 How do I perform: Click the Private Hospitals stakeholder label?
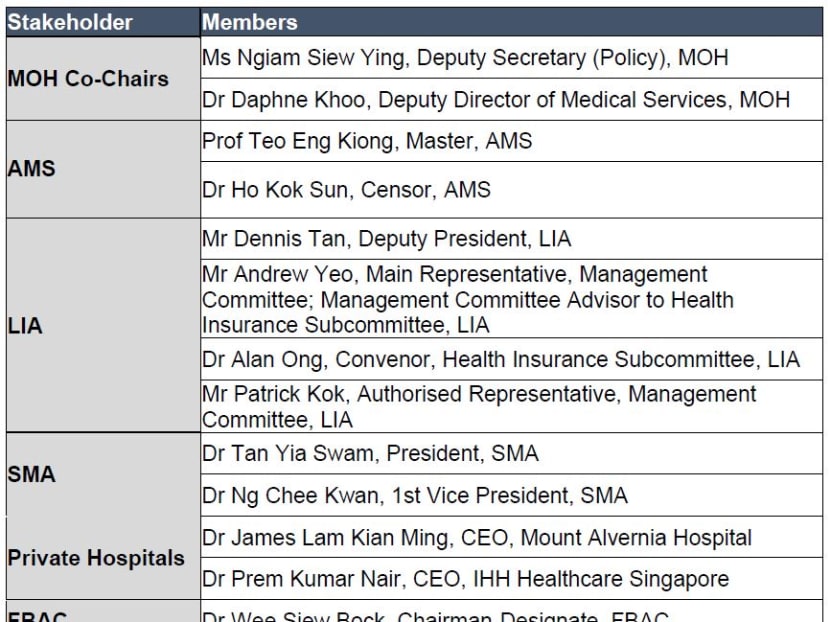96,558
